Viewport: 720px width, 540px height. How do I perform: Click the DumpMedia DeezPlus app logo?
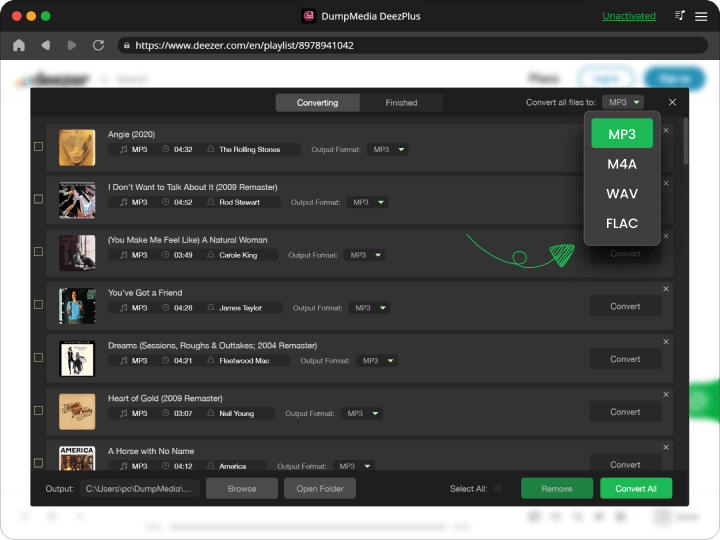coord(309,16)
